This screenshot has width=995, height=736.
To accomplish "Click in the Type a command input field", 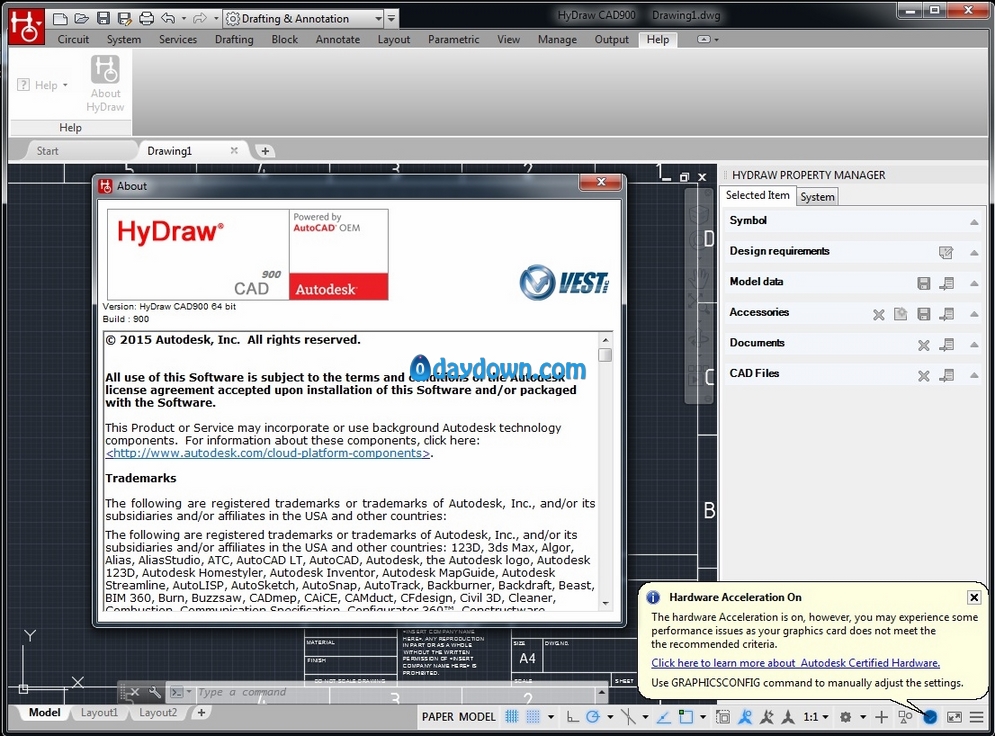I will tap(393, 692).
